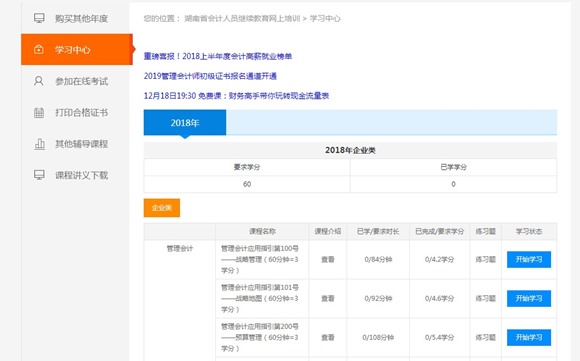
Task: Click the 0/5.4学分 credit cell
Action: (439, 337)
